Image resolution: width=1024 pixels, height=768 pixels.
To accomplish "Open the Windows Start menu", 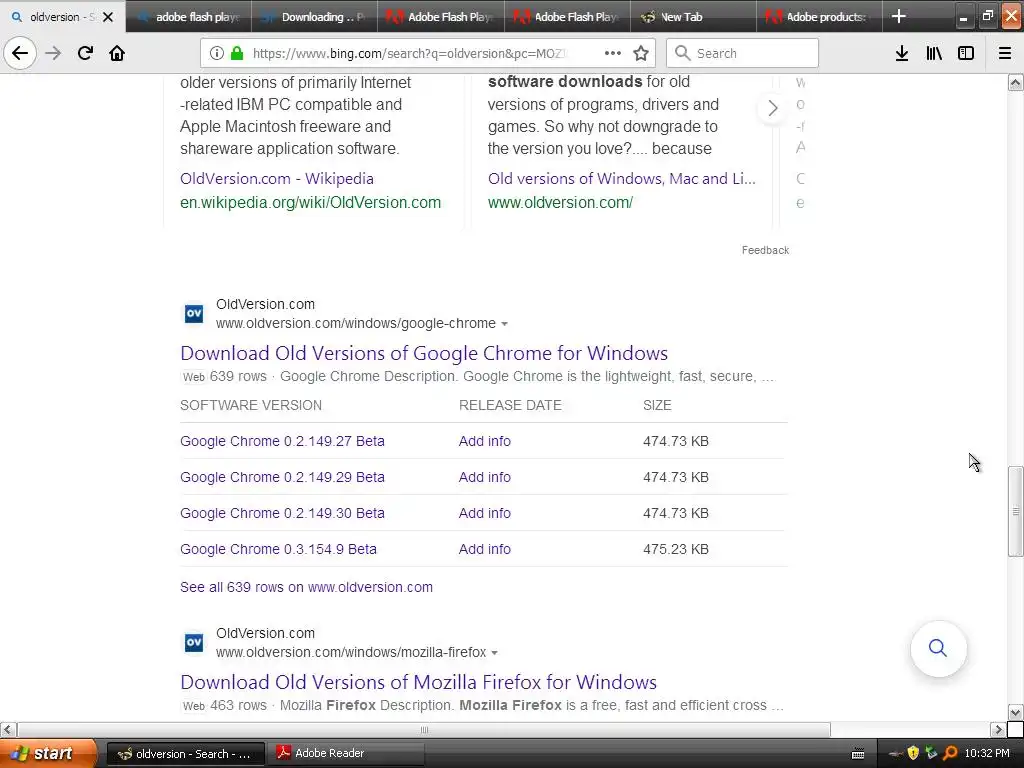I will 48,753.
